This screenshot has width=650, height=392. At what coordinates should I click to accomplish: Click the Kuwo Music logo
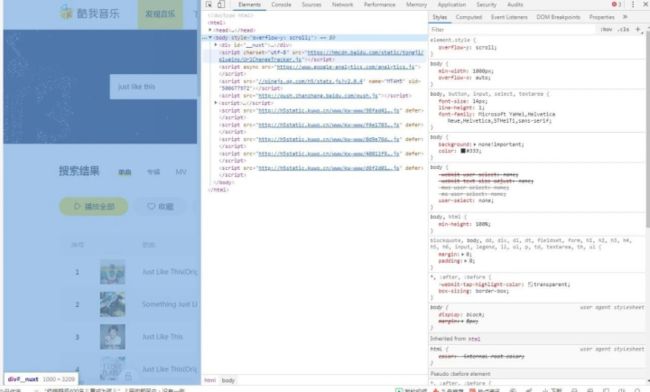click(89, 13)
